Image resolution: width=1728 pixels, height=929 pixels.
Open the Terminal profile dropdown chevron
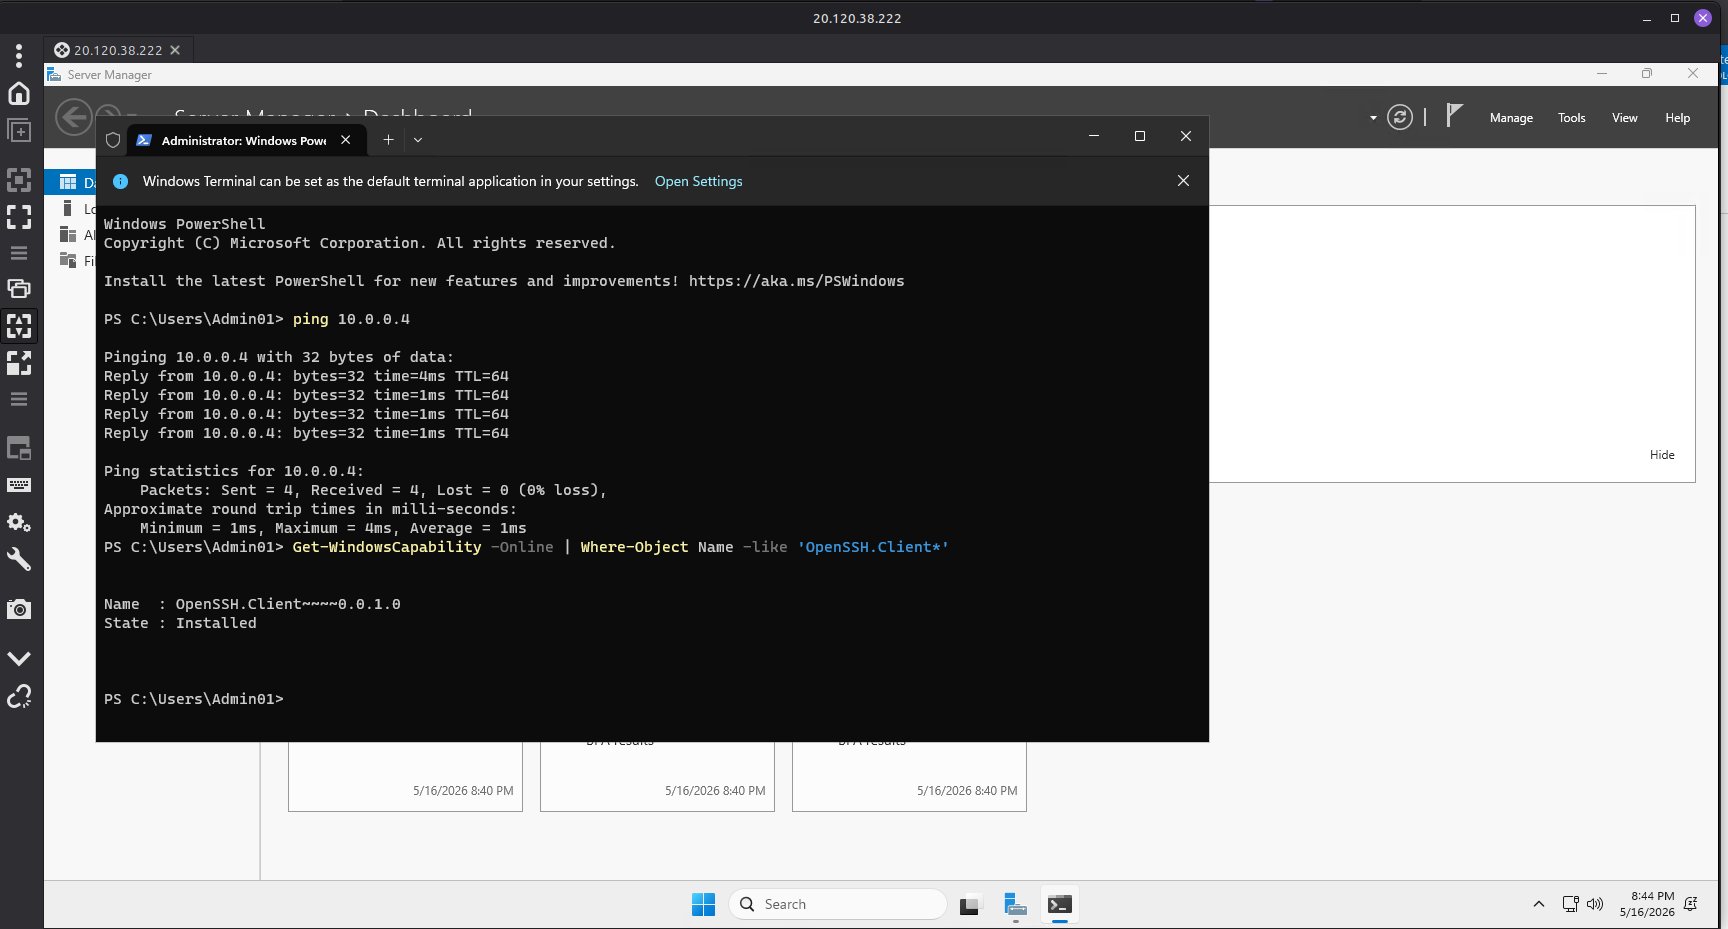418,140
